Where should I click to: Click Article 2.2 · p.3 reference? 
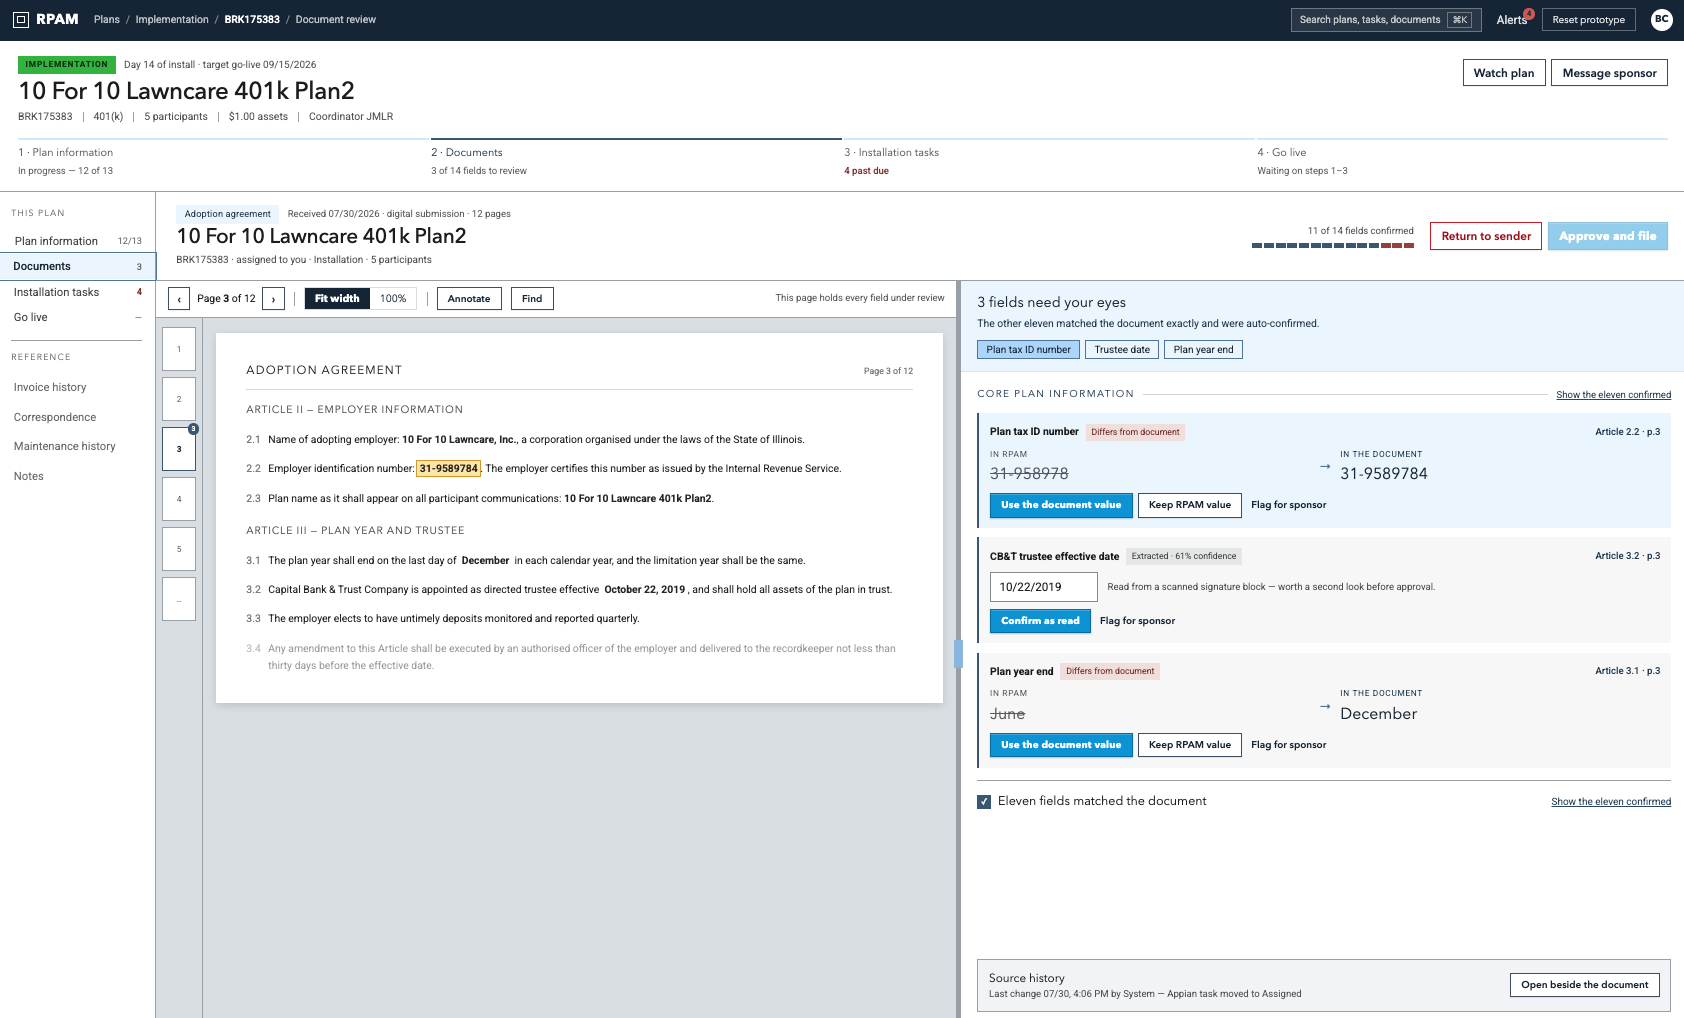tap(1627, 432)
